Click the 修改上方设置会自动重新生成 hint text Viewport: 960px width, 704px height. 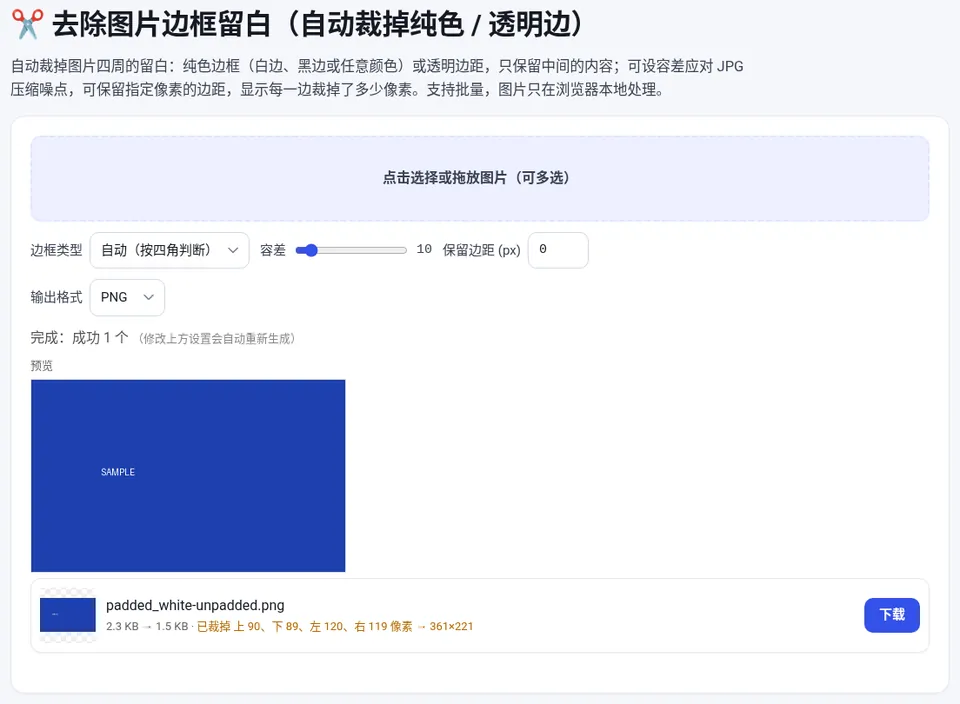(217, 339)
